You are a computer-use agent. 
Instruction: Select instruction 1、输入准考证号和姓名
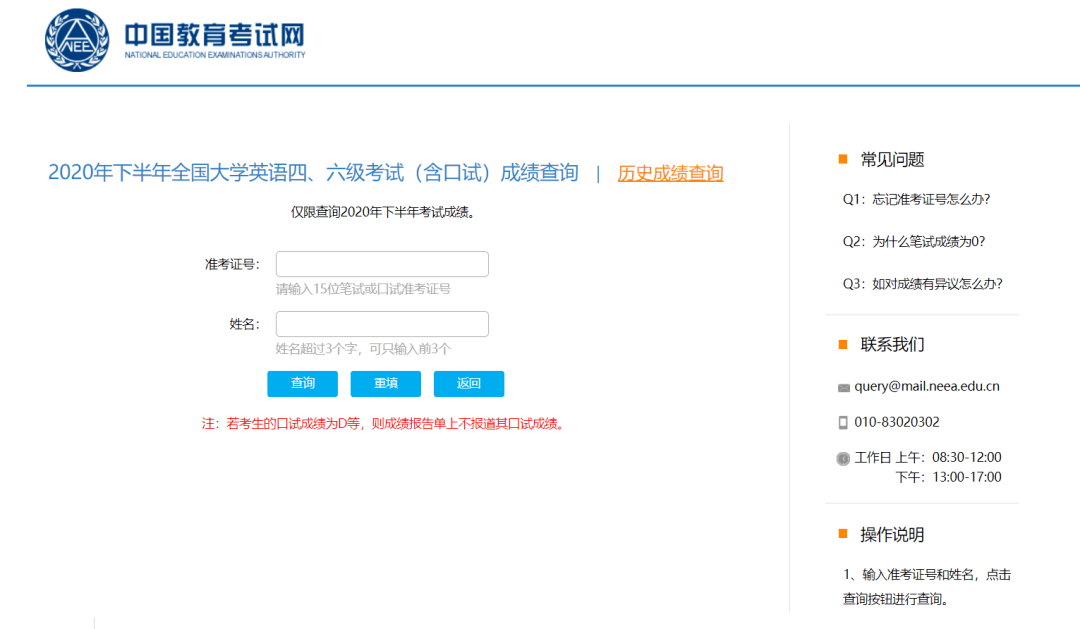point(927,586)
